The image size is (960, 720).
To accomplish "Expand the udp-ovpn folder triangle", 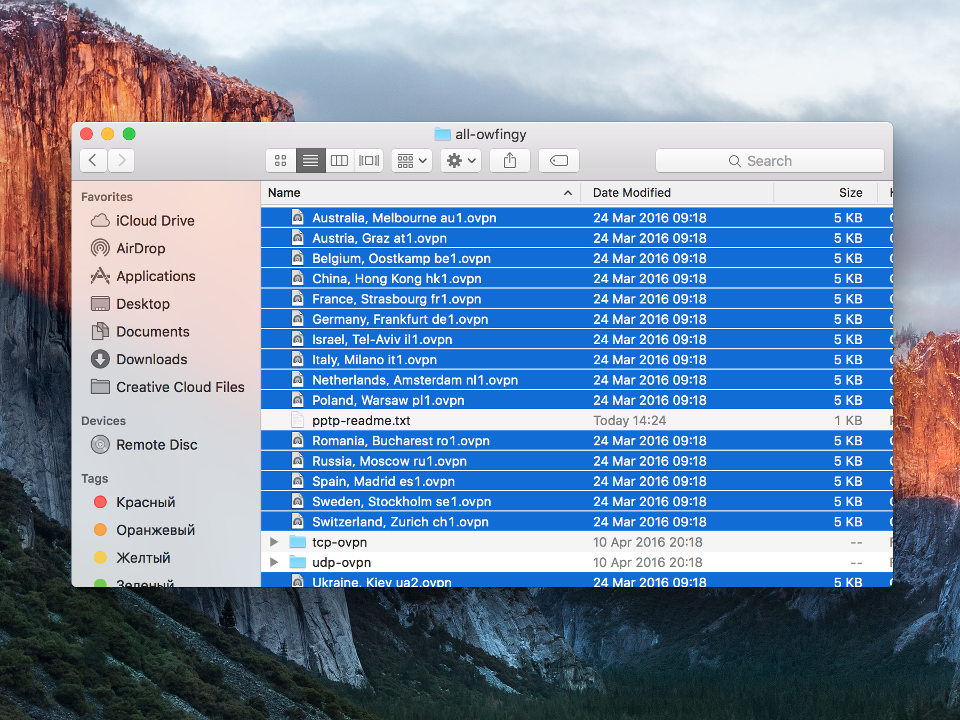I will [274, 562].
